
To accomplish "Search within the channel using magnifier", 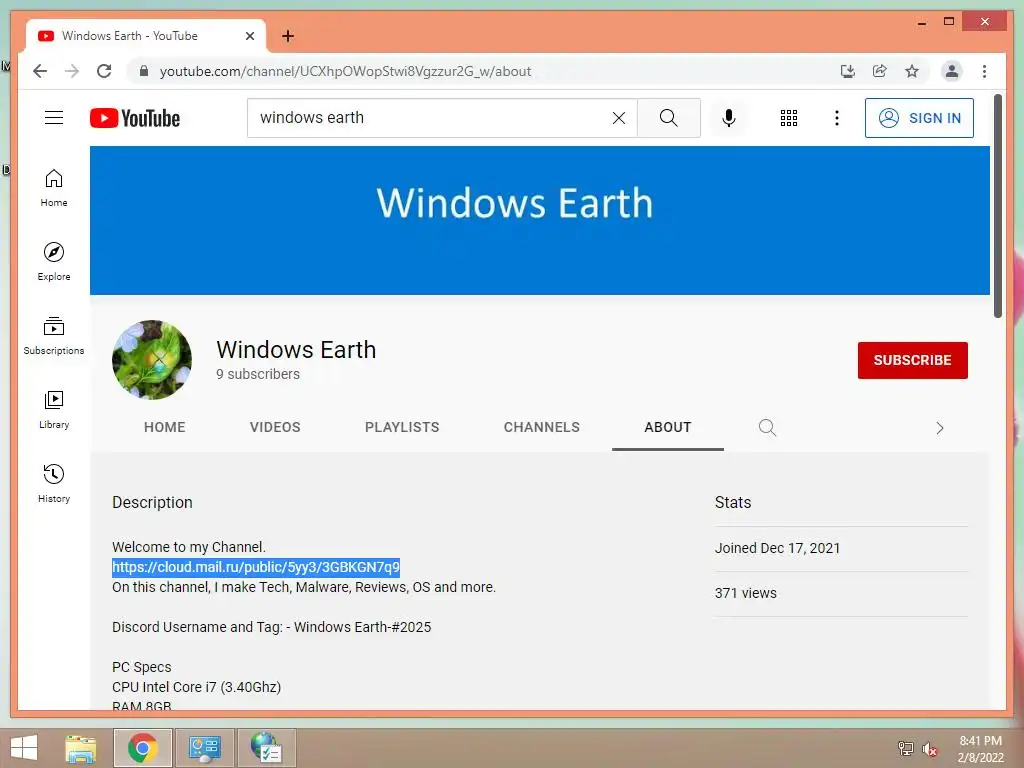I will pyautogui.click(x=767, y=428).
